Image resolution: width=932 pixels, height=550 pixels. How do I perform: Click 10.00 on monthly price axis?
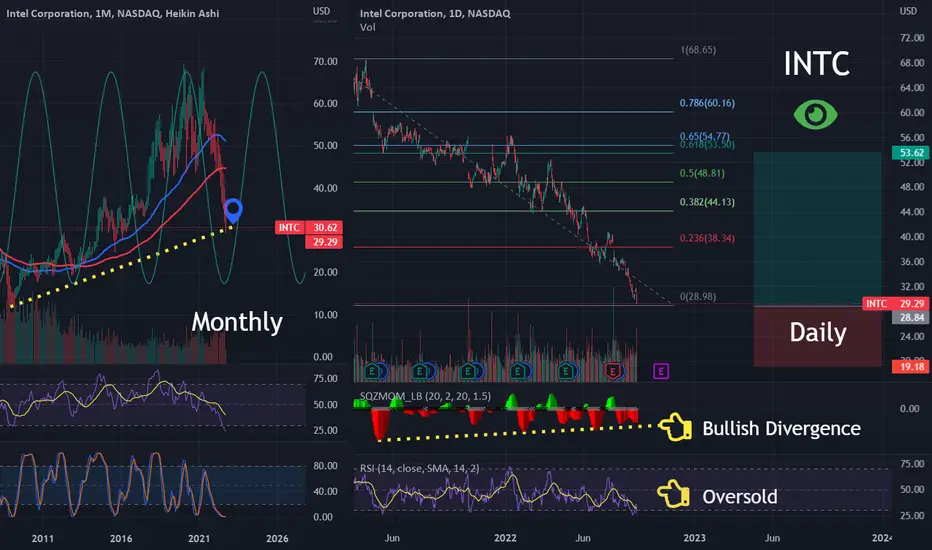pos(325,315)
